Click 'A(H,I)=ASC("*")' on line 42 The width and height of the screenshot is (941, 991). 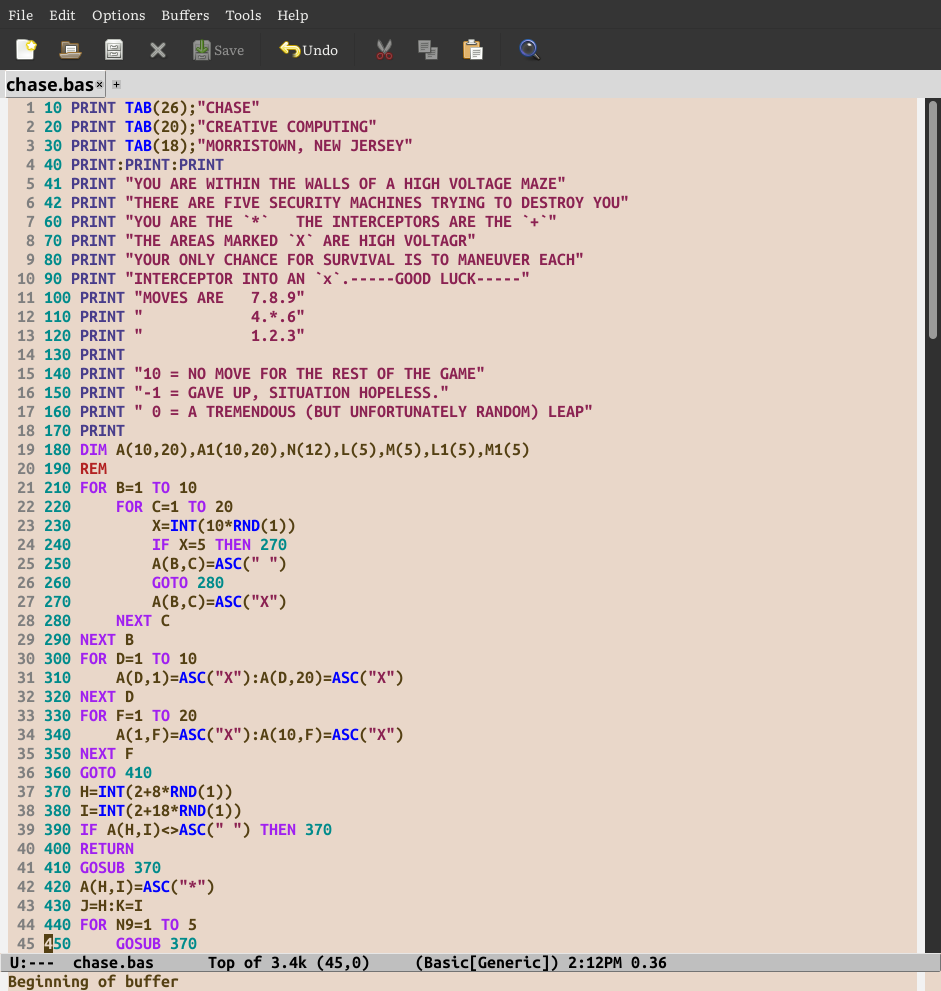147,887
